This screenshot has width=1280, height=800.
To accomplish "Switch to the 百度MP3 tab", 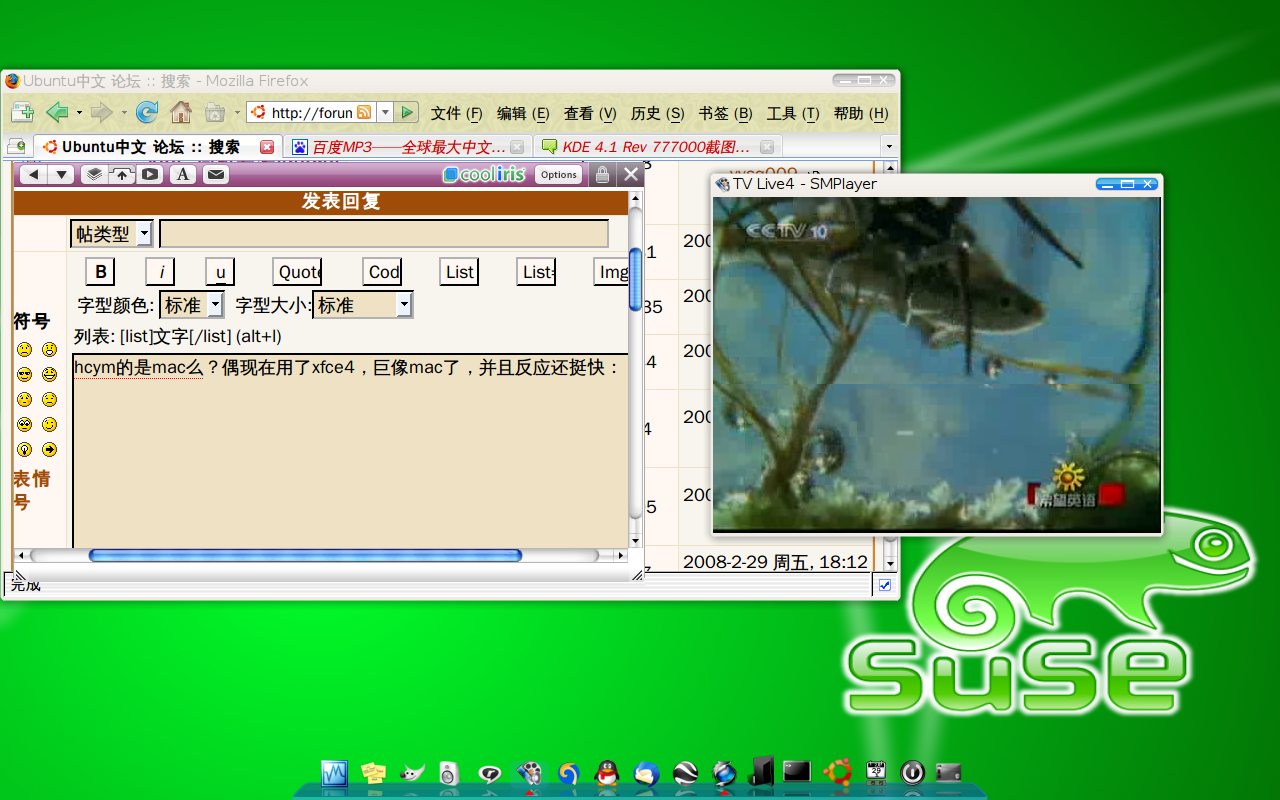I will (408, 147).
